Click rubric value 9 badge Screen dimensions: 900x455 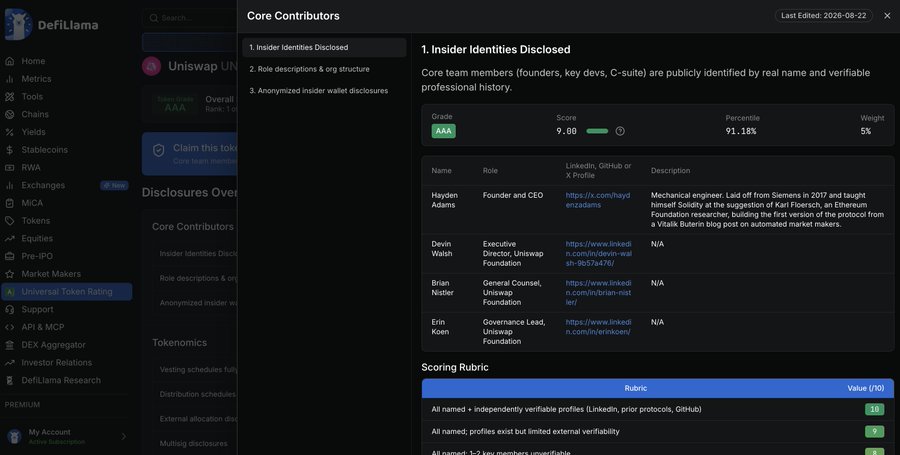(x=874, y=431)
